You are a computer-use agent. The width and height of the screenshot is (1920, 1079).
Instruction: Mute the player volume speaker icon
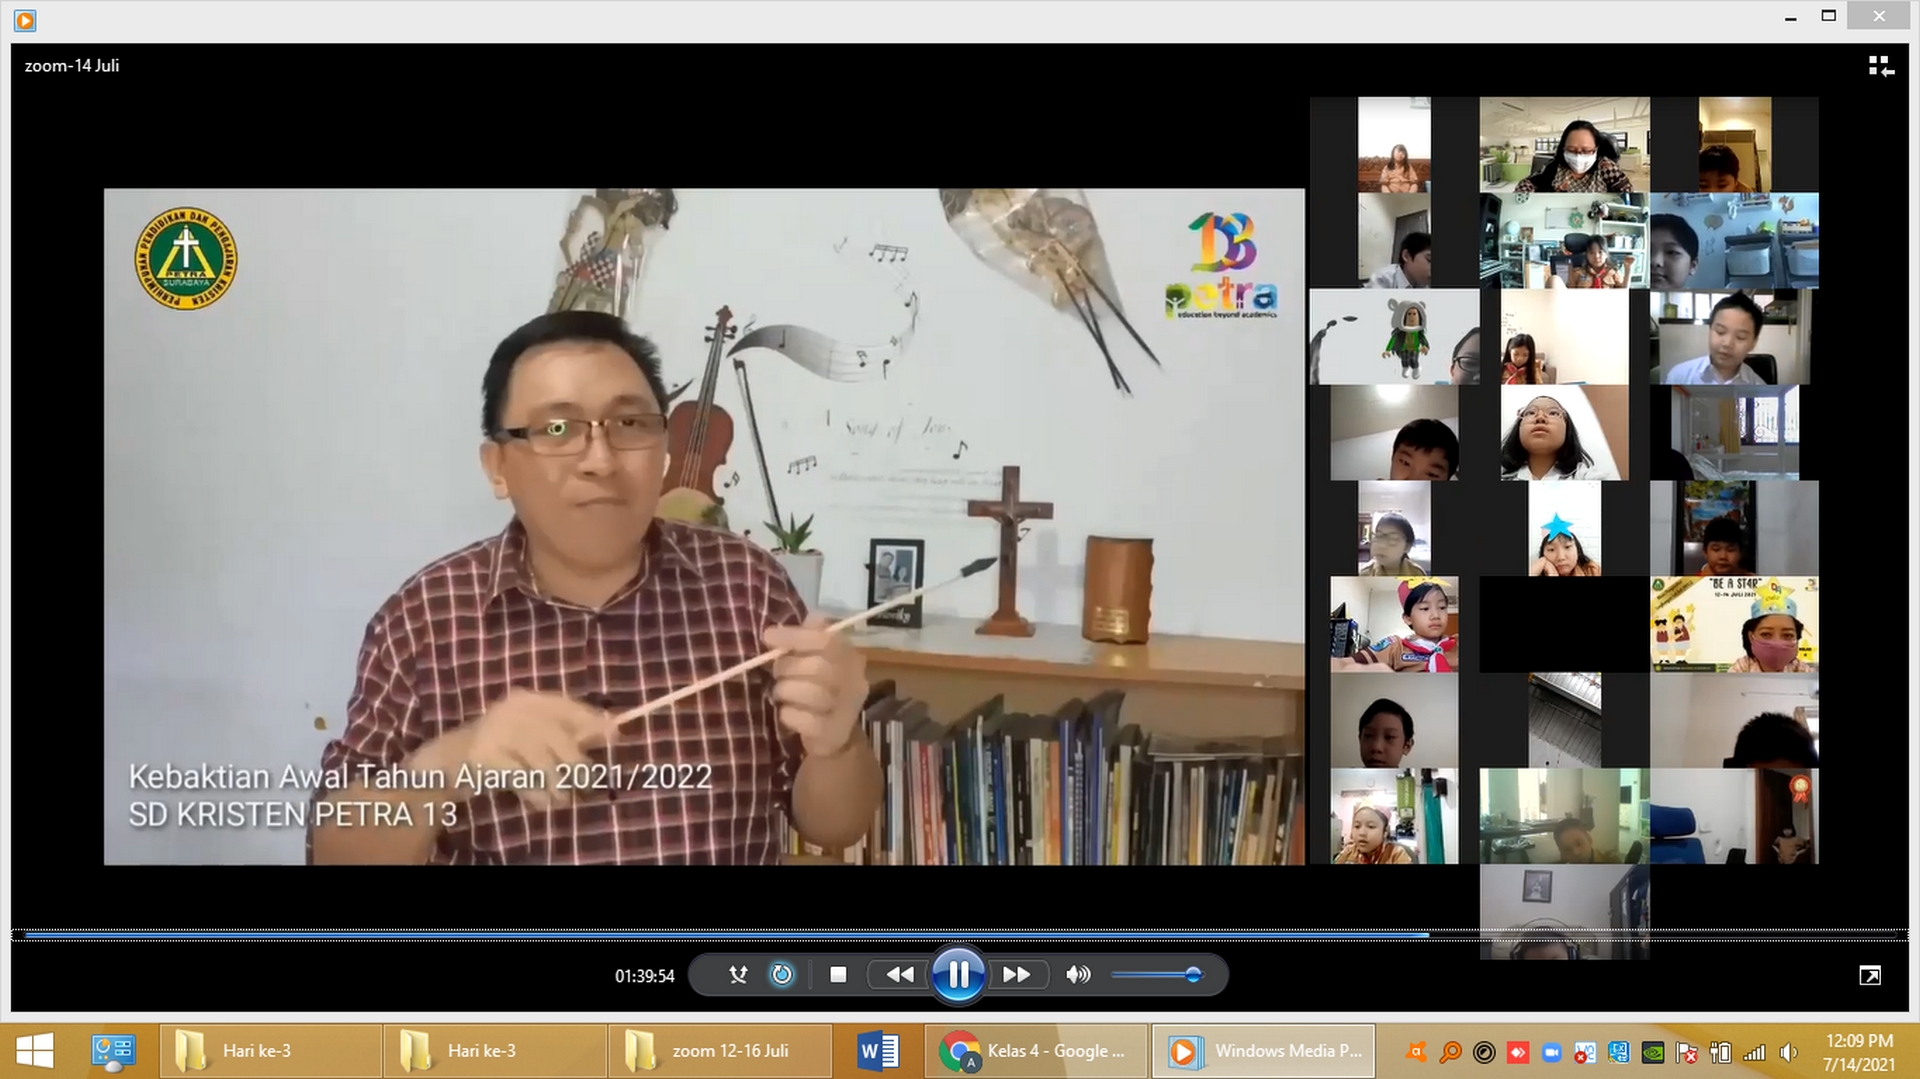1077,974
